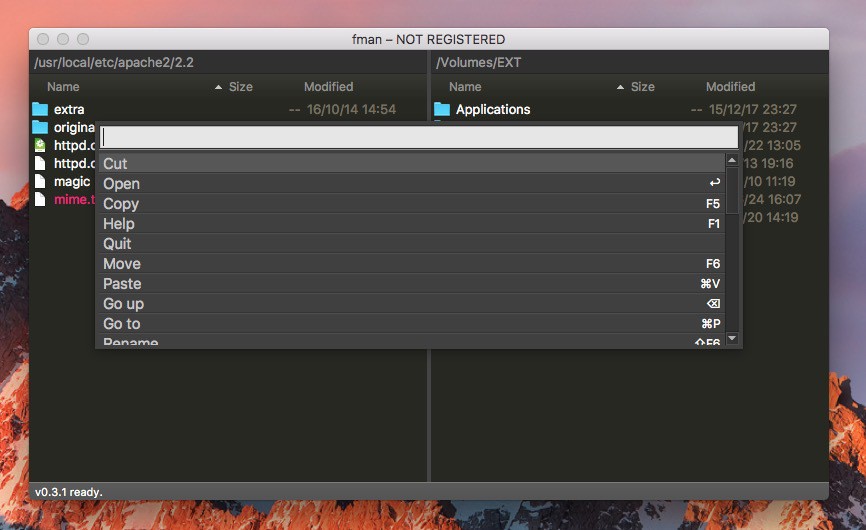Sort right pane by Modified header
The width and height of the screenshot is (866, 530).
tap(731, 87)
